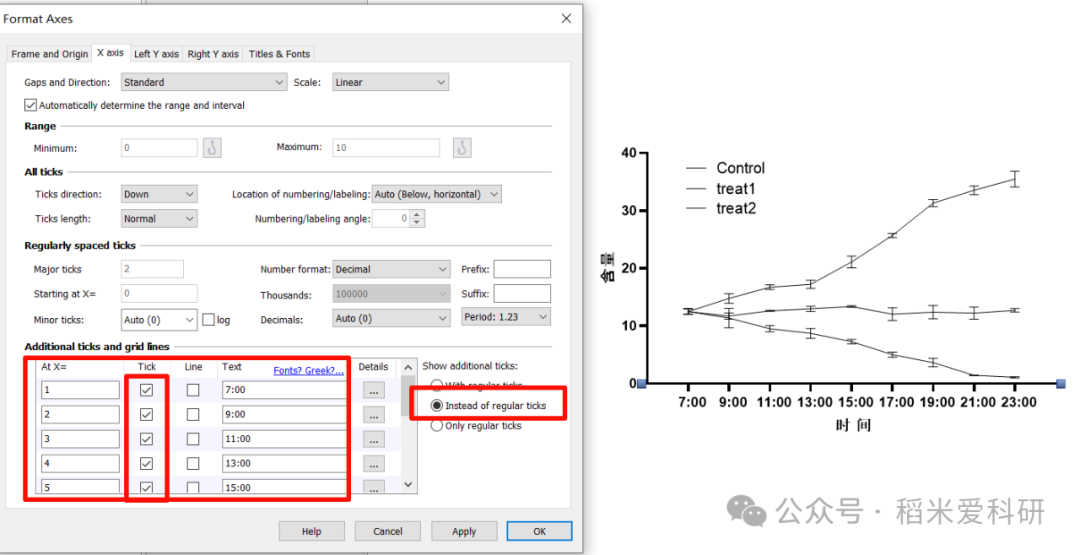The image size is (1080, 555).
Task: Uncheck Tick for the 7:00 row
Action: (x=146, y=390)
